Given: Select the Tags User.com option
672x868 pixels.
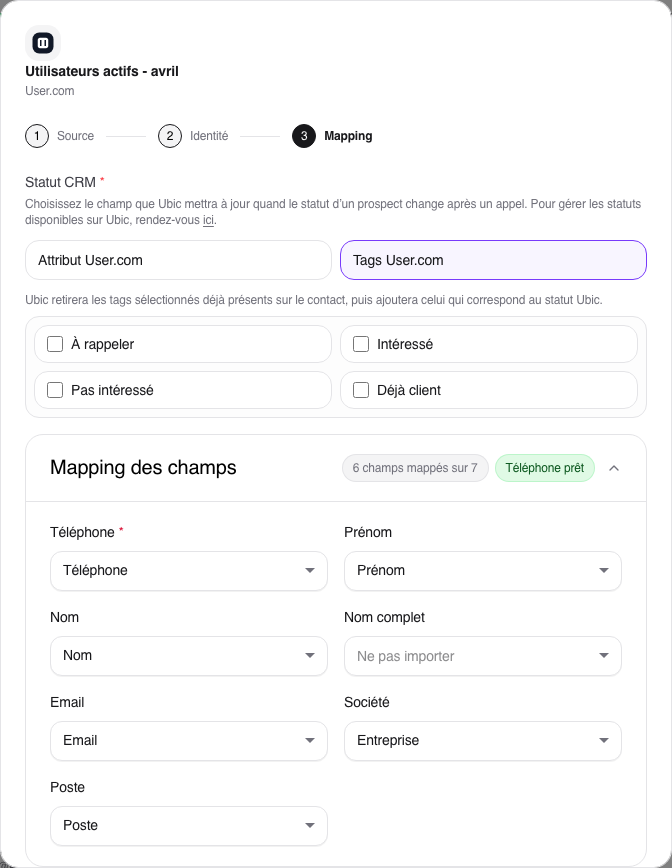Looking at the screenshot, I should (x=493, y=260).
